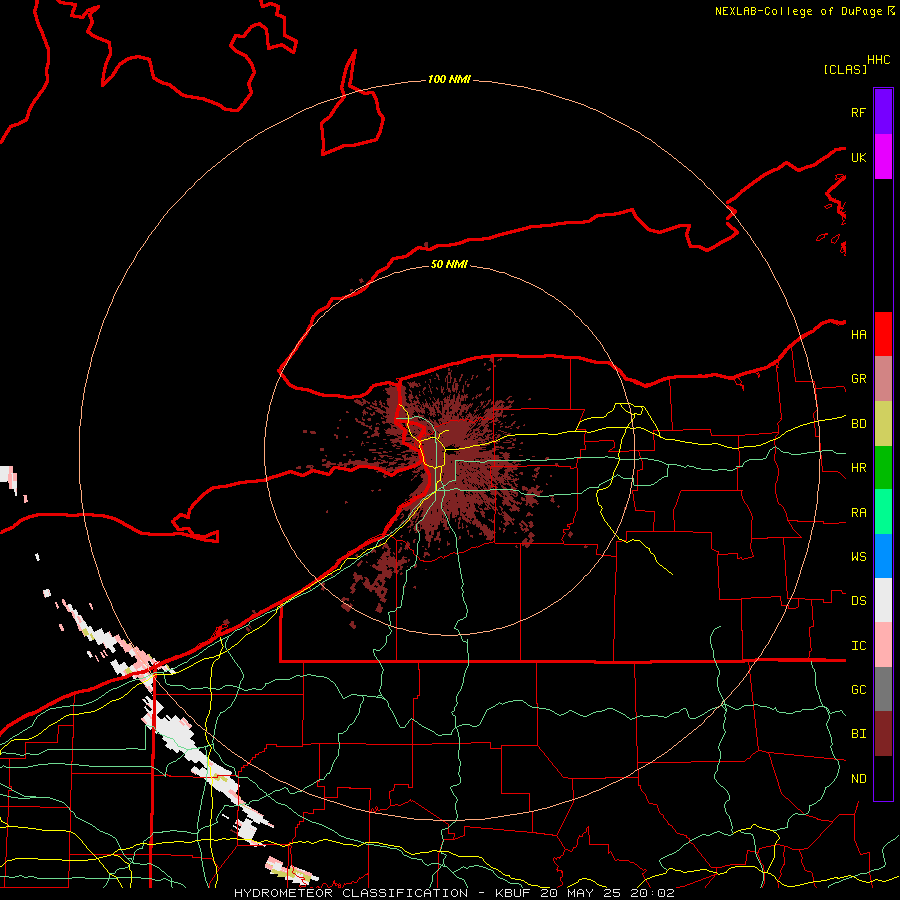Viewport: 900px width, 900px height.
Task: Select the gray GC graupel swatch
Action: [883, 689]
